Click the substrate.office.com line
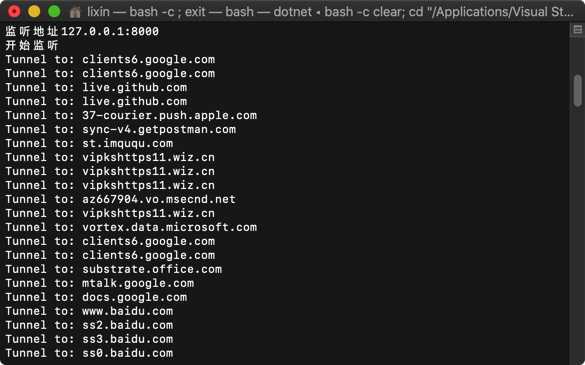The image size is (585, 365). pyautogui.click(x=113, y=269)
